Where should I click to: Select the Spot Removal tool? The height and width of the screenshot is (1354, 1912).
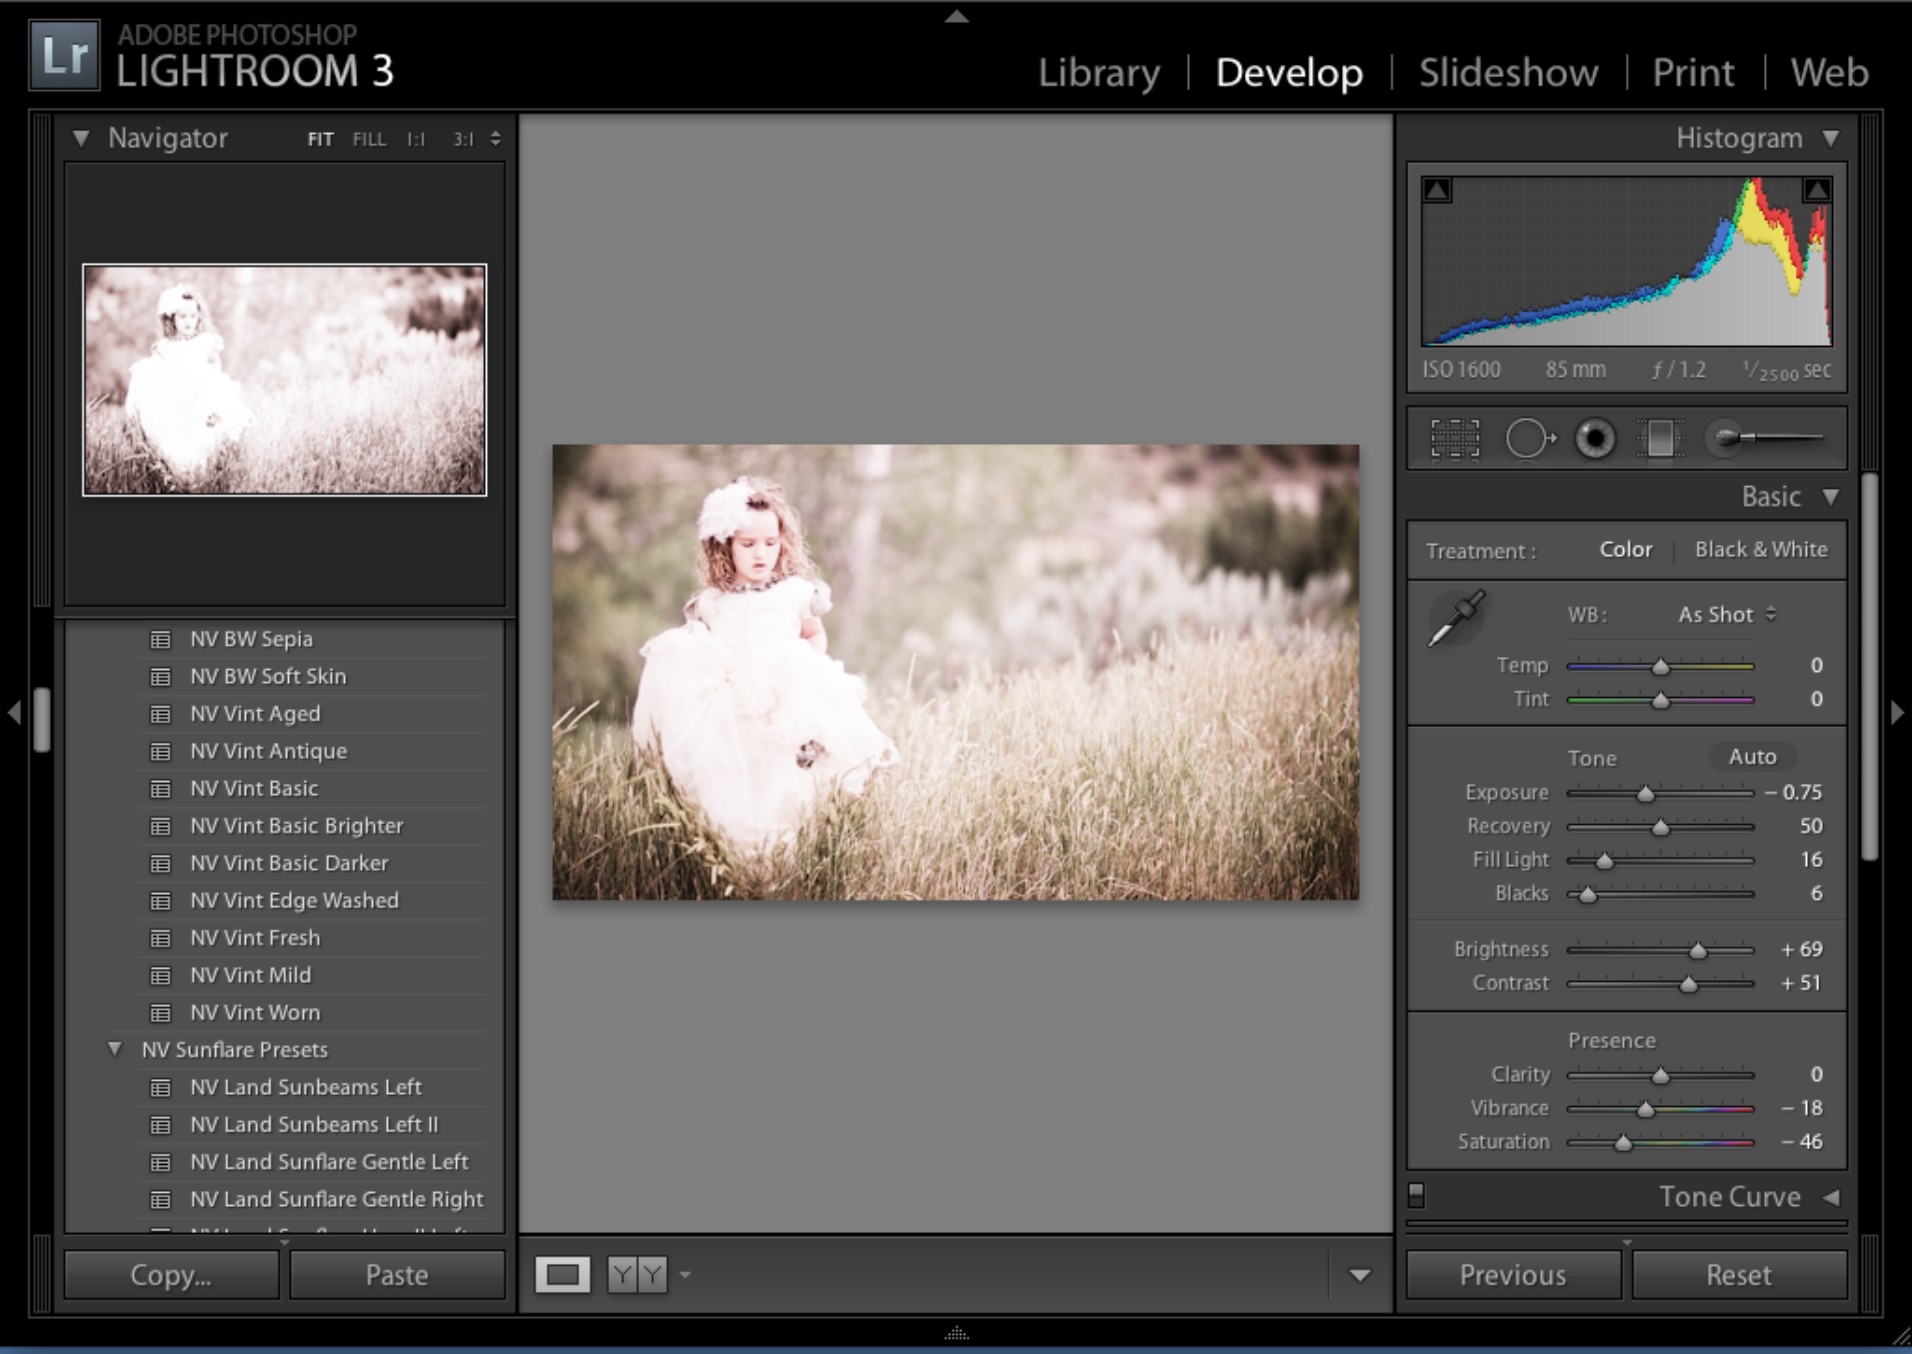tap(1530, 438)
